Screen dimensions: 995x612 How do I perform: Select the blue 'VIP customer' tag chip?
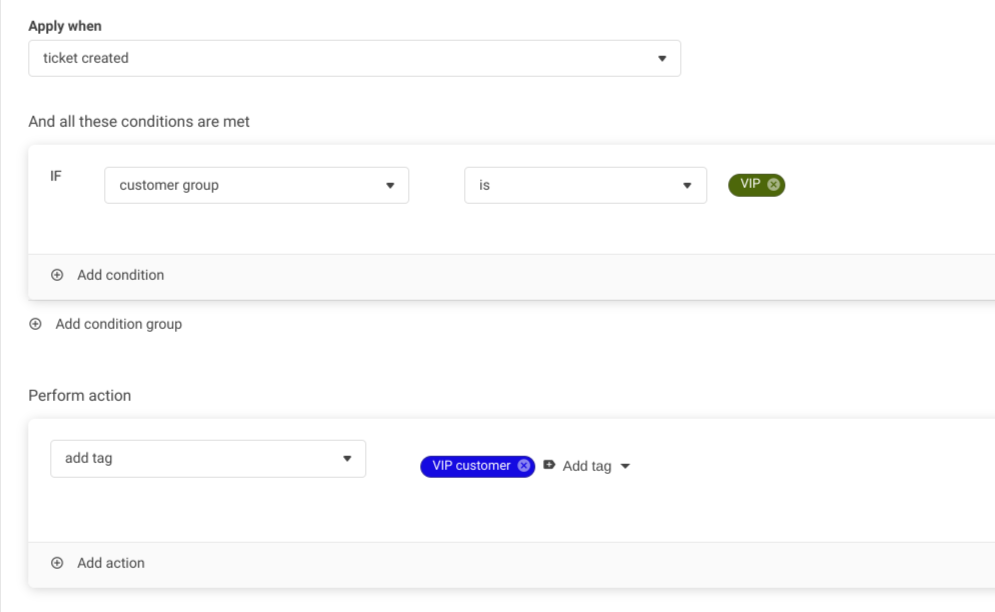pyautogui.click(x=471, y=466)
